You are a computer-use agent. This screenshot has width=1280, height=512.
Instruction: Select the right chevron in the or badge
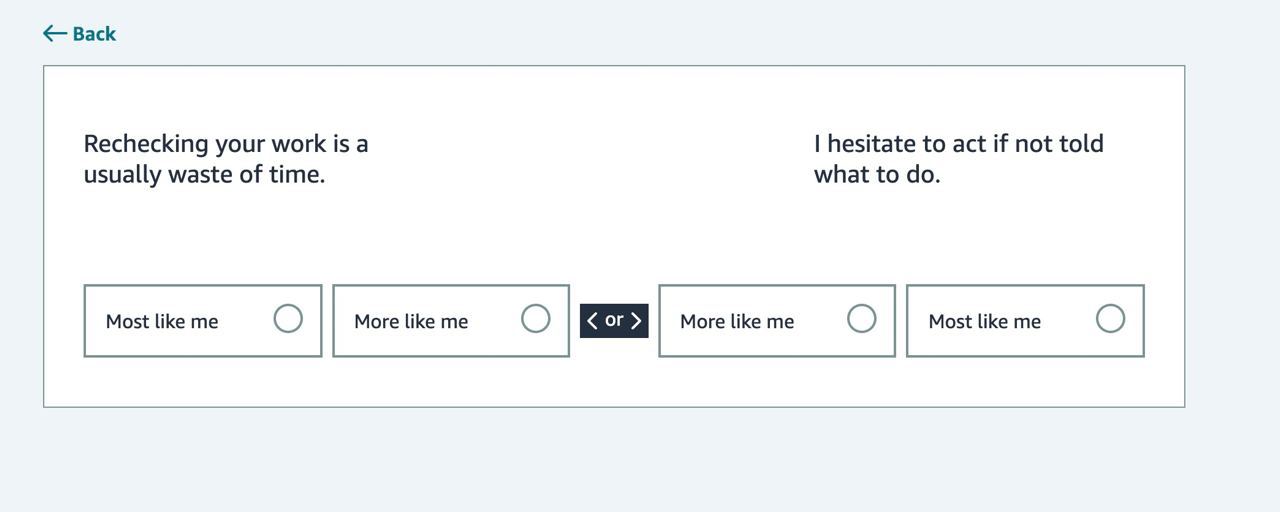coord(636,320)
